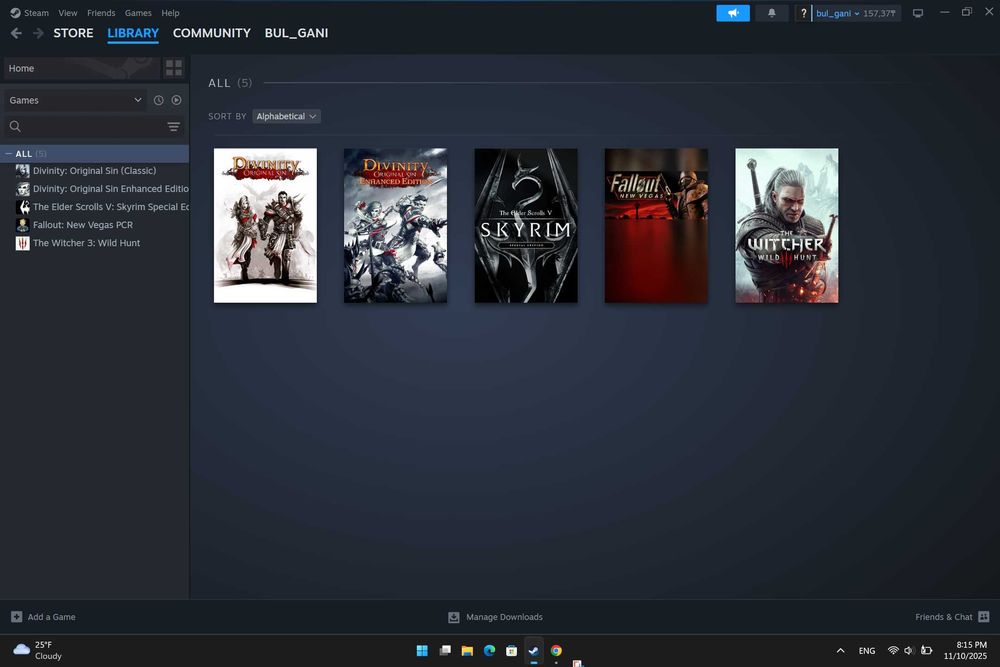Open Manage Downloads
Screen dimensions: 1000x667
click(496, 617)
